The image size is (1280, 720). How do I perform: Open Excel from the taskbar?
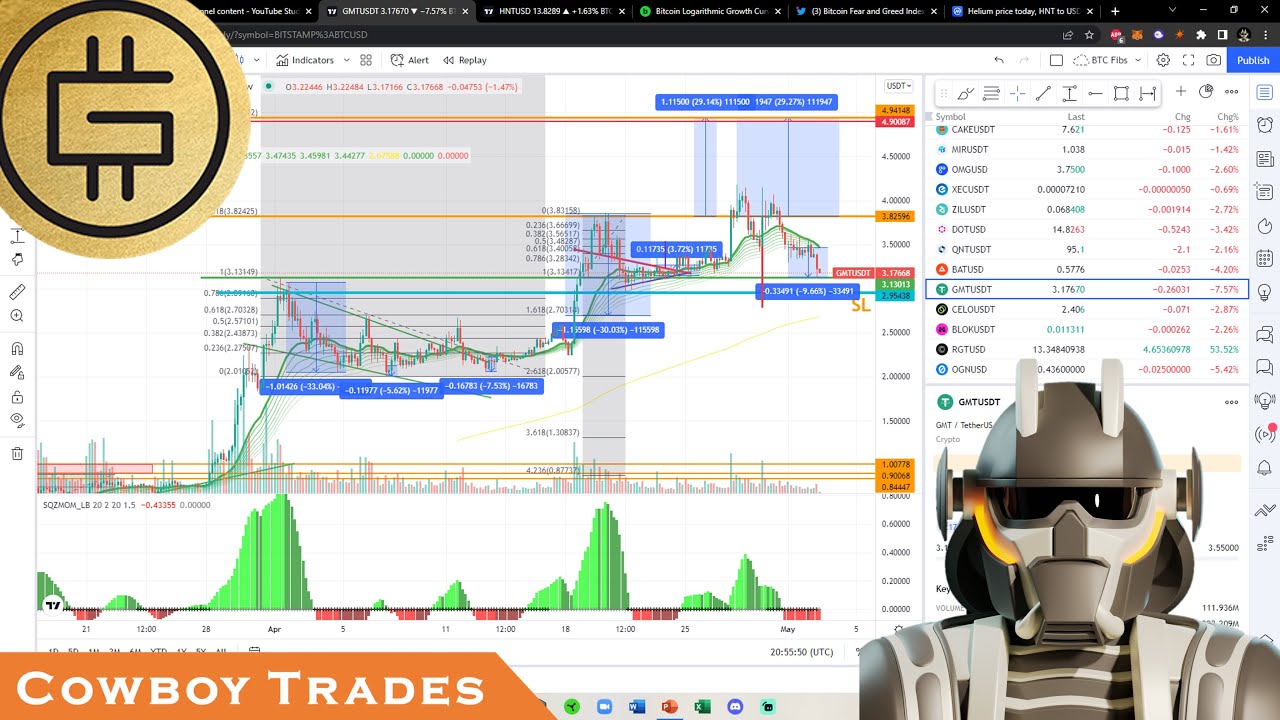(702, 707)
